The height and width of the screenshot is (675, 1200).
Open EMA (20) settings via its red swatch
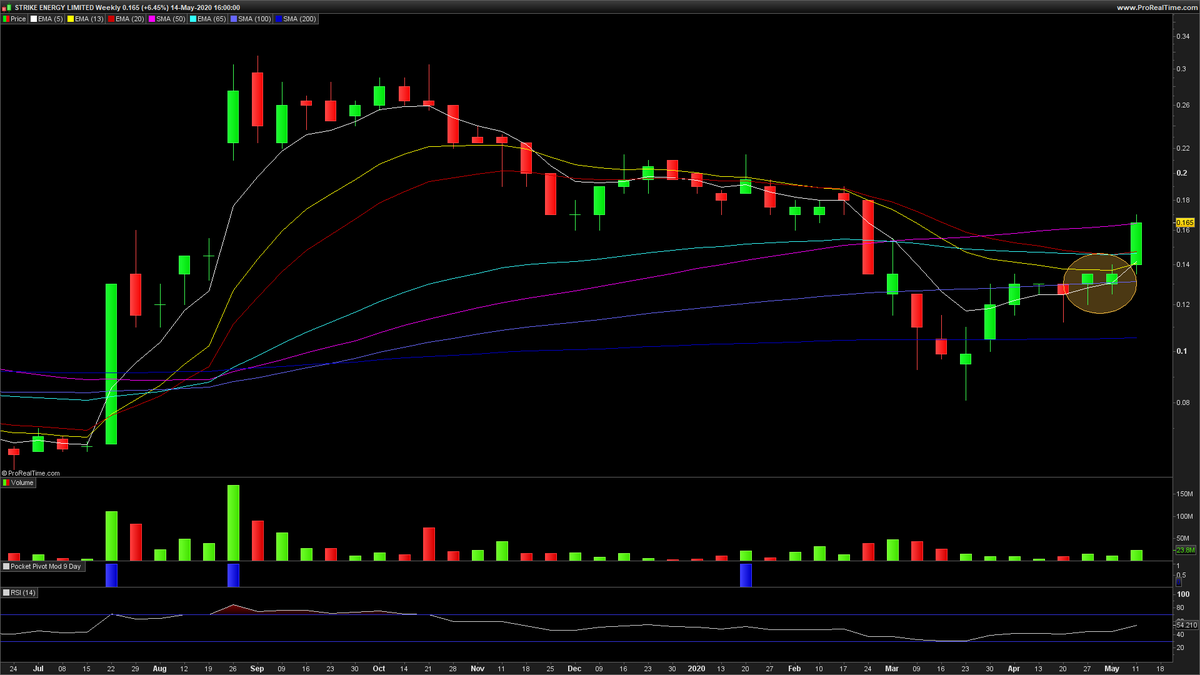point(110,17)
